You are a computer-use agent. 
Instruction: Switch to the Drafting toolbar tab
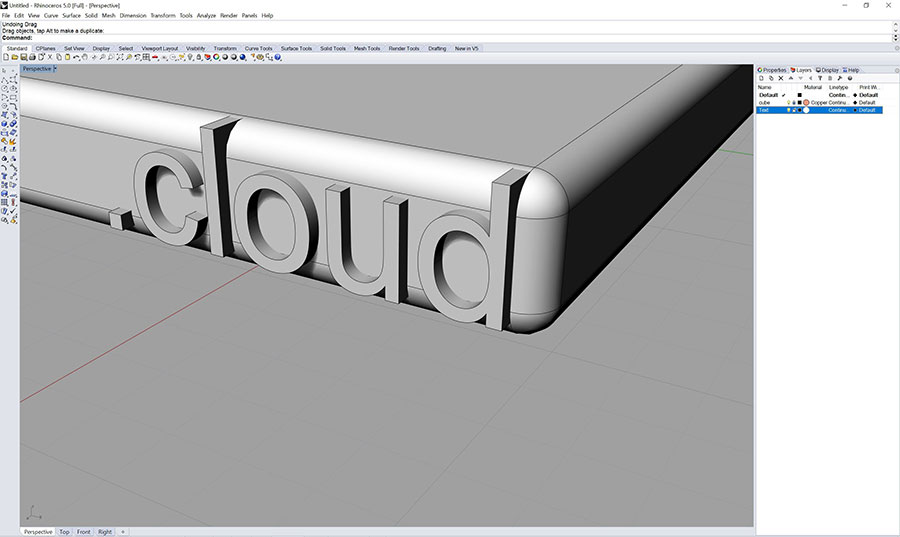point(437,49)
